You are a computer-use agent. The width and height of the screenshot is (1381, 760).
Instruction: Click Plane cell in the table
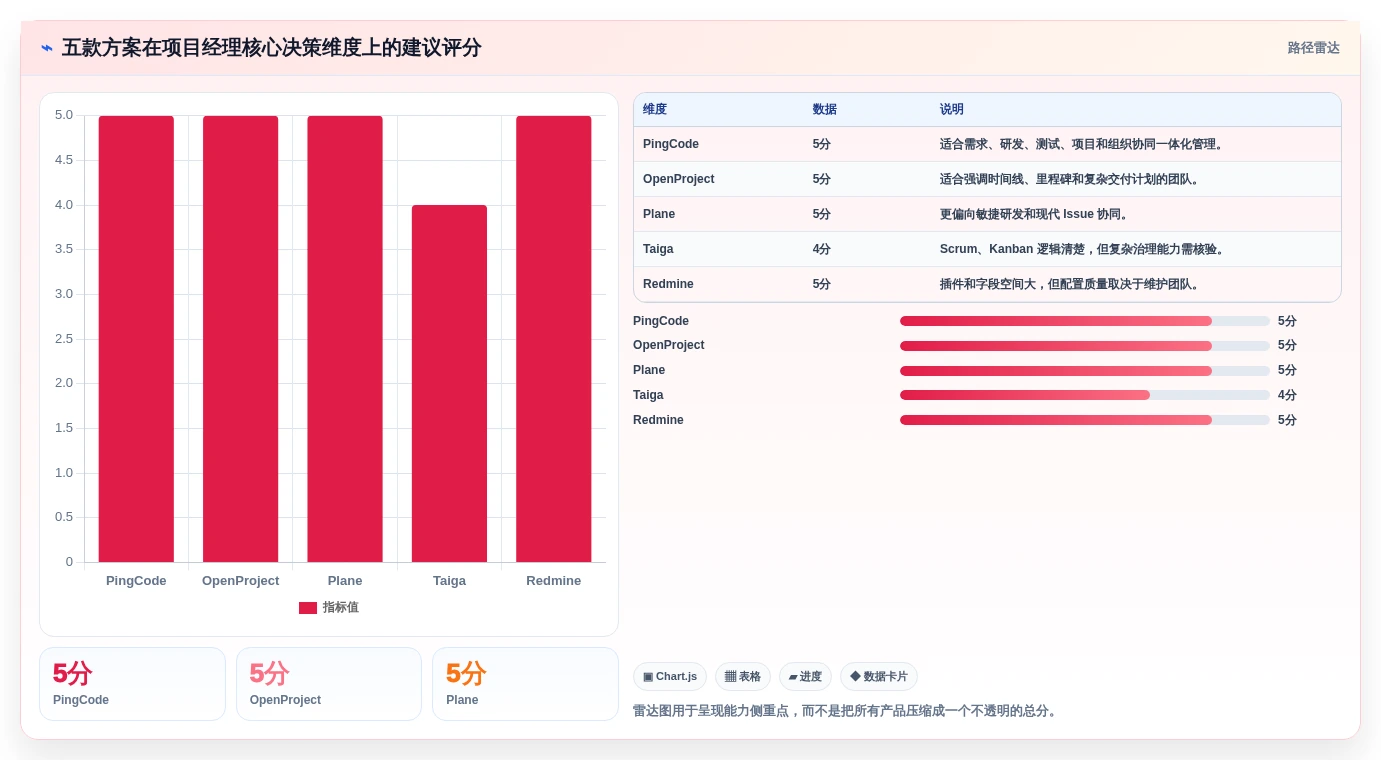click(x=659, y=214)
